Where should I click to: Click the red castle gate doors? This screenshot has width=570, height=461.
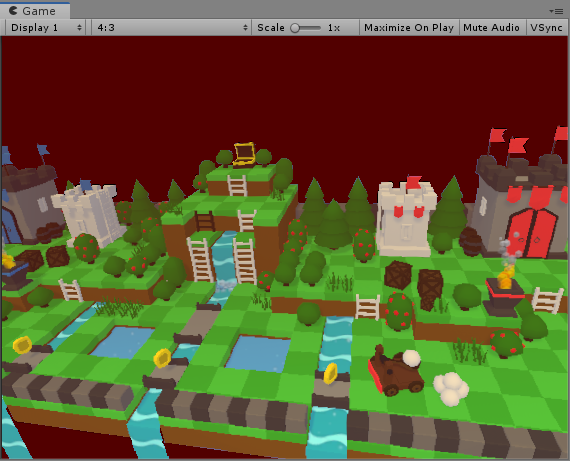pyautogui.click(x=532, y=233)
